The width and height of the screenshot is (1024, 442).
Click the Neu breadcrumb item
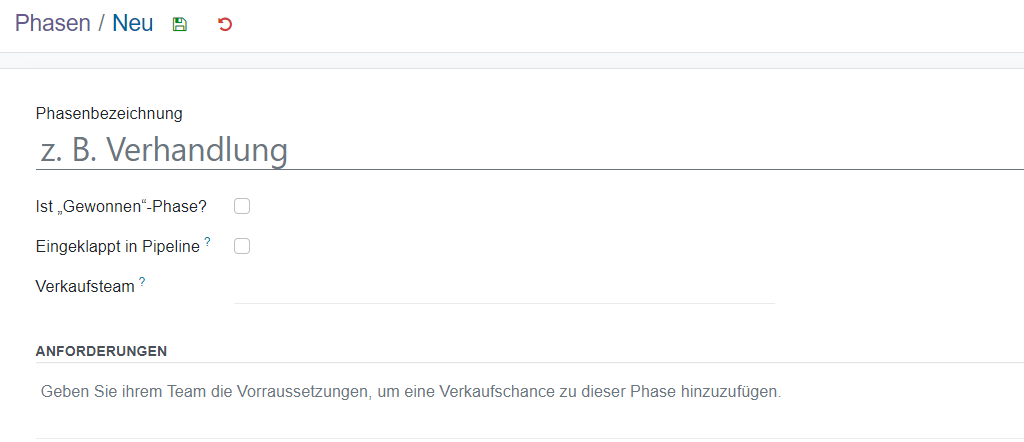(132, 24)
